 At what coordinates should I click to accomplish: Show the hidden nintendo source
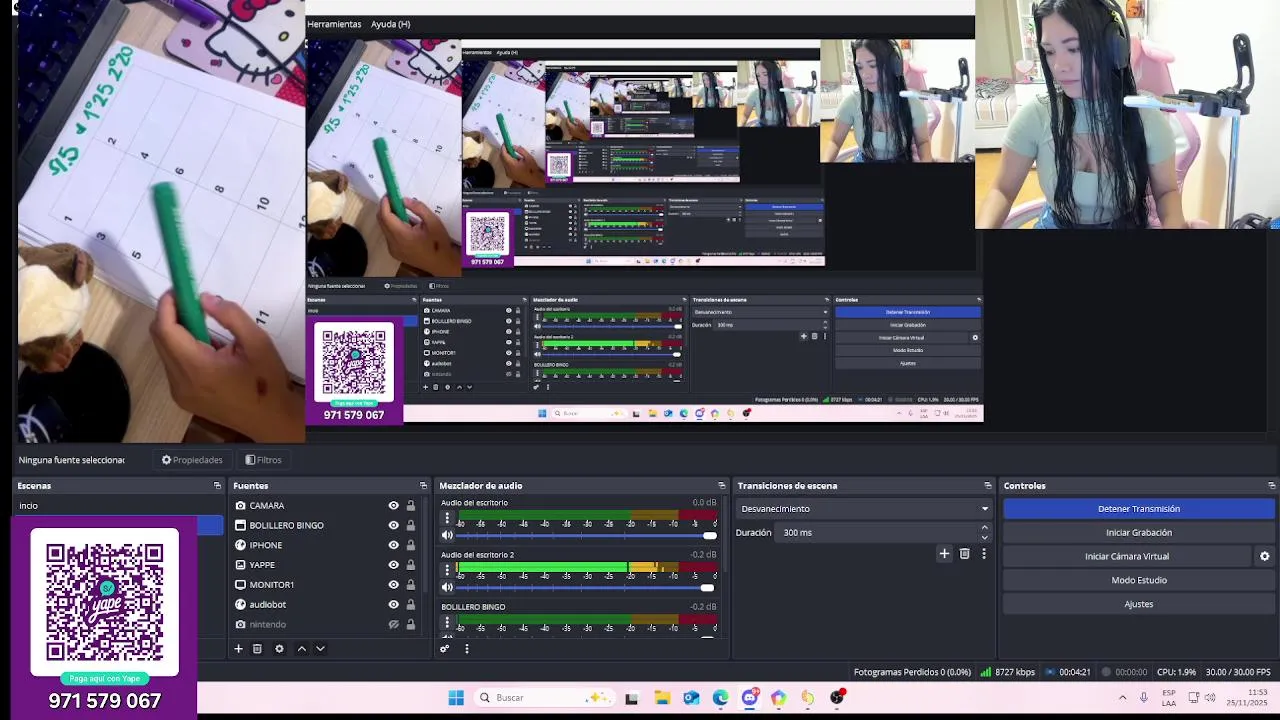coord(393,624)
